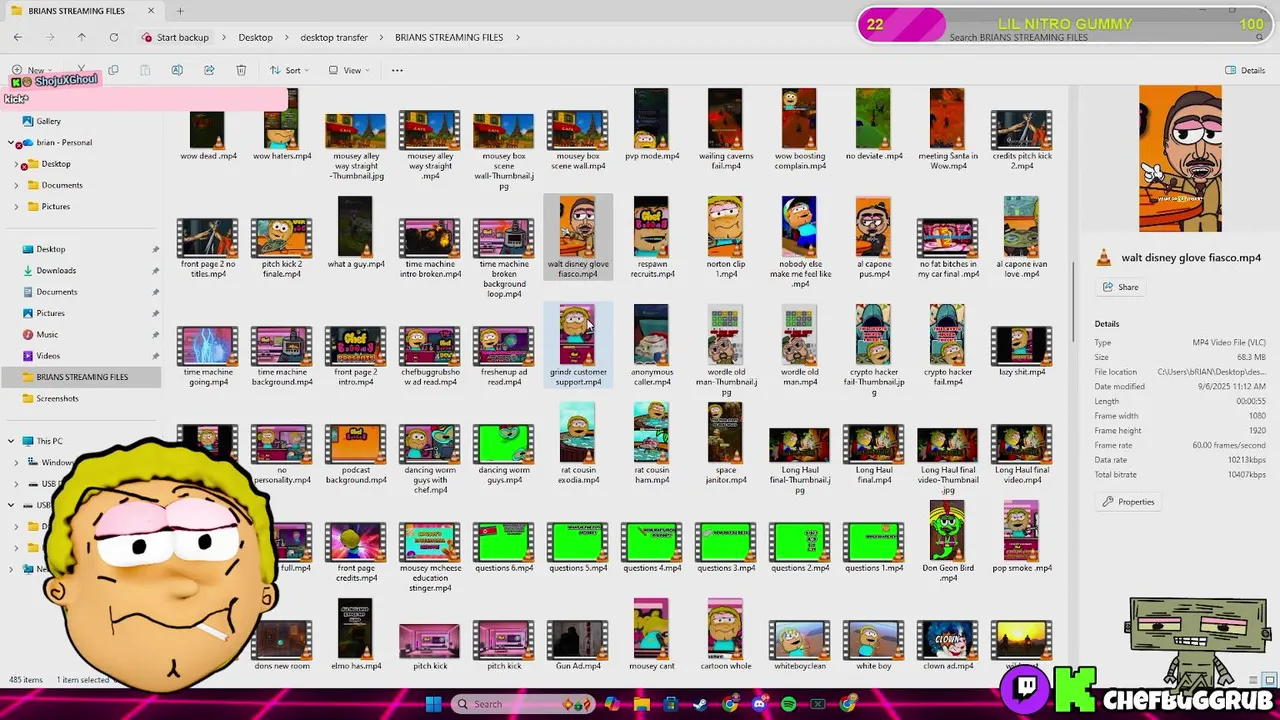Select meeting Santa in Wow.mp4
Image resolution: width=1280 pixels, height=720 pixels.
947,130
